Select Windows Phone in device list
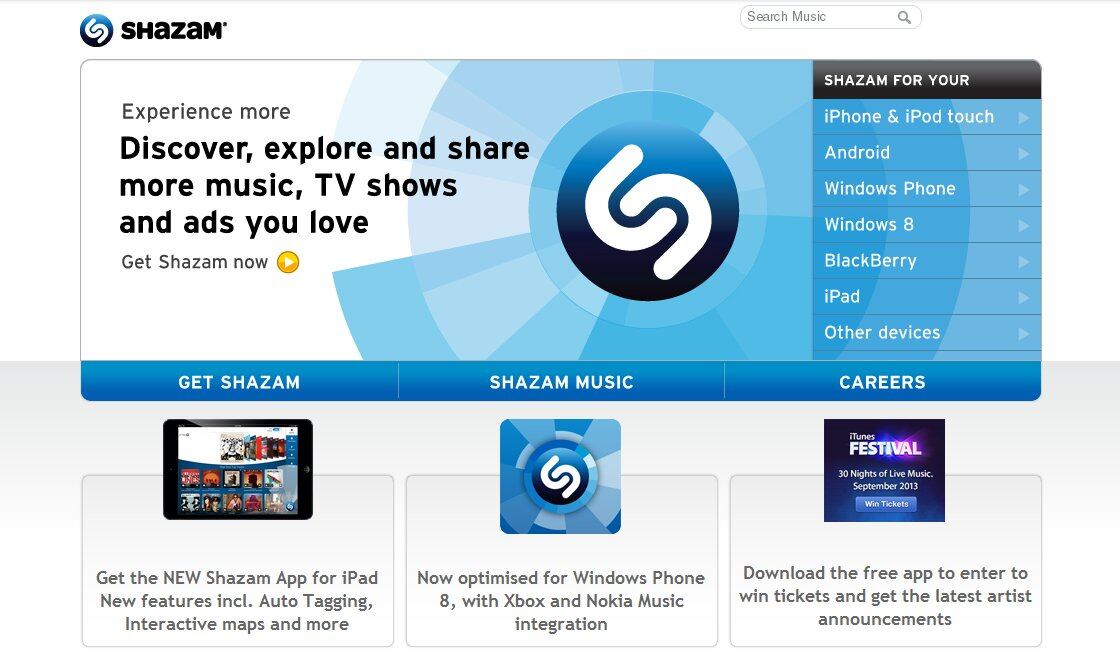 926,189
